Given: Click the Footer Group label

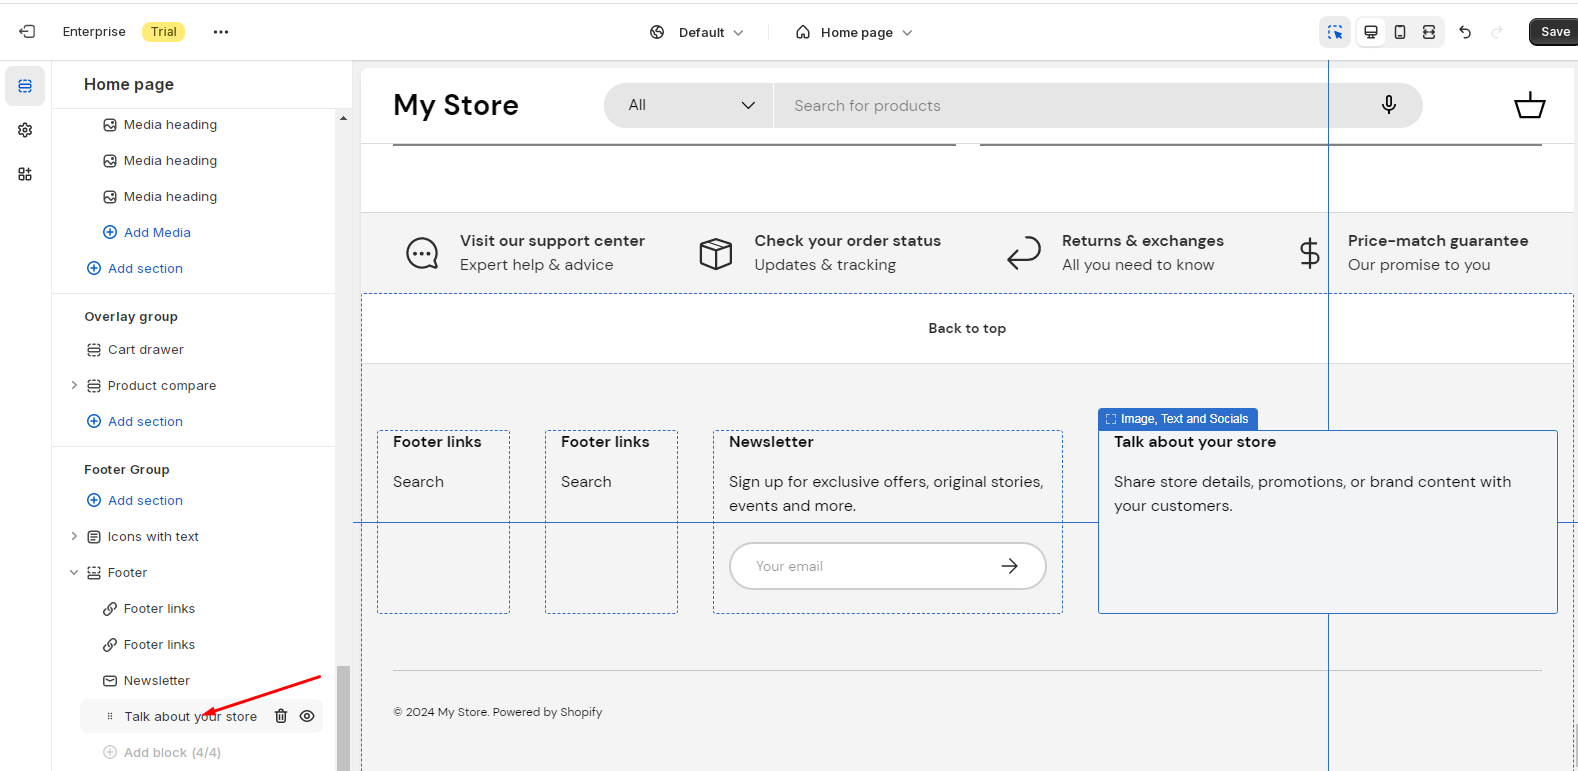Looking at the screenshot, I should pos(127,469).
